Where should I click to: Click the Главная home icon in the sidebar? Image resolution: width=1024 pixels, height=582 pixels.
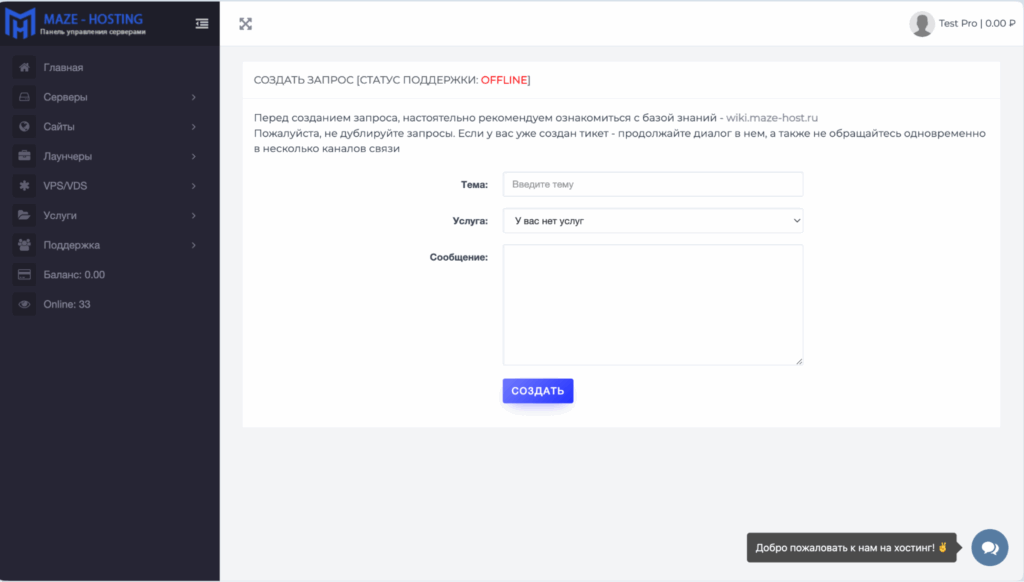tap(23, 67)
